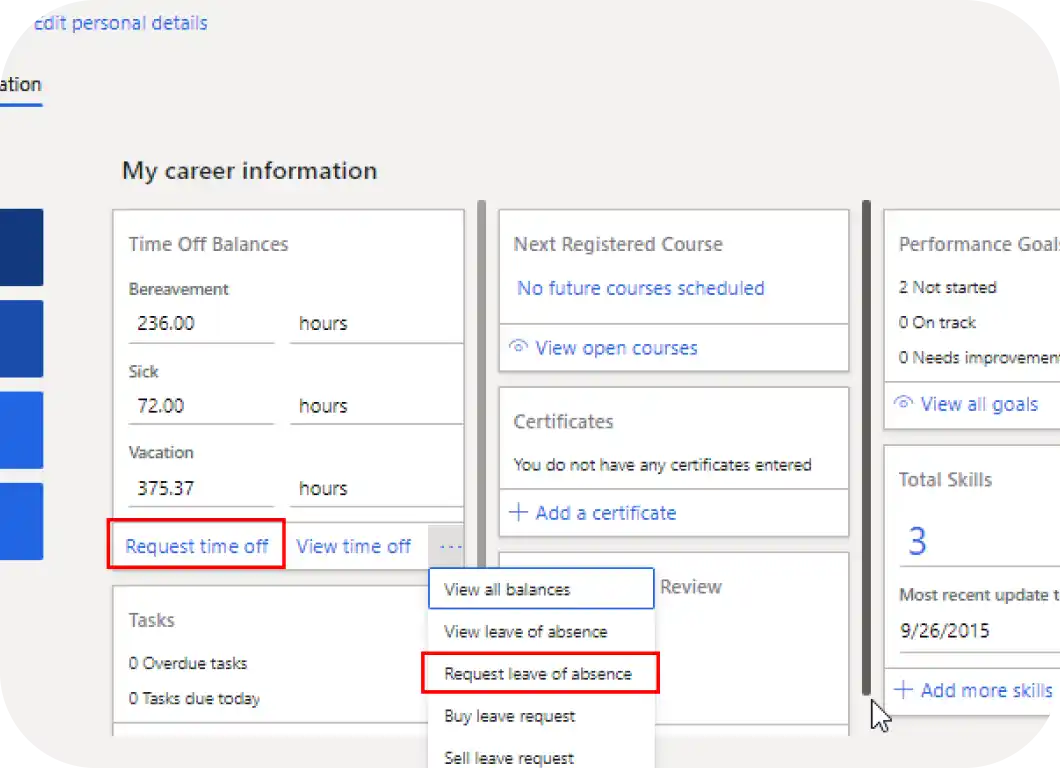The image size is (1060, 768).
Task: Click the eye icon beside View all goals
Action: coord(904,404)
